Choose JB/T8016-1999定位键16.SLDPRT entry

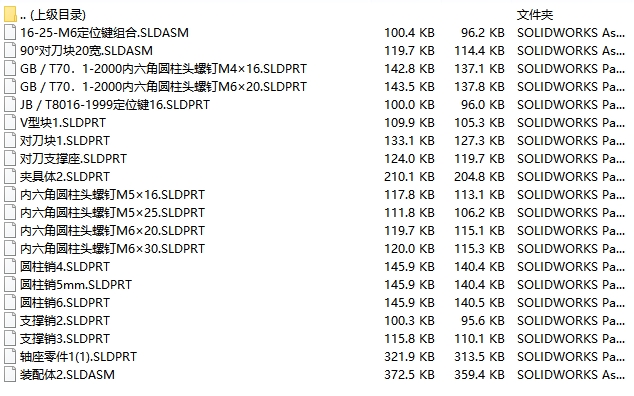[115, 105]
